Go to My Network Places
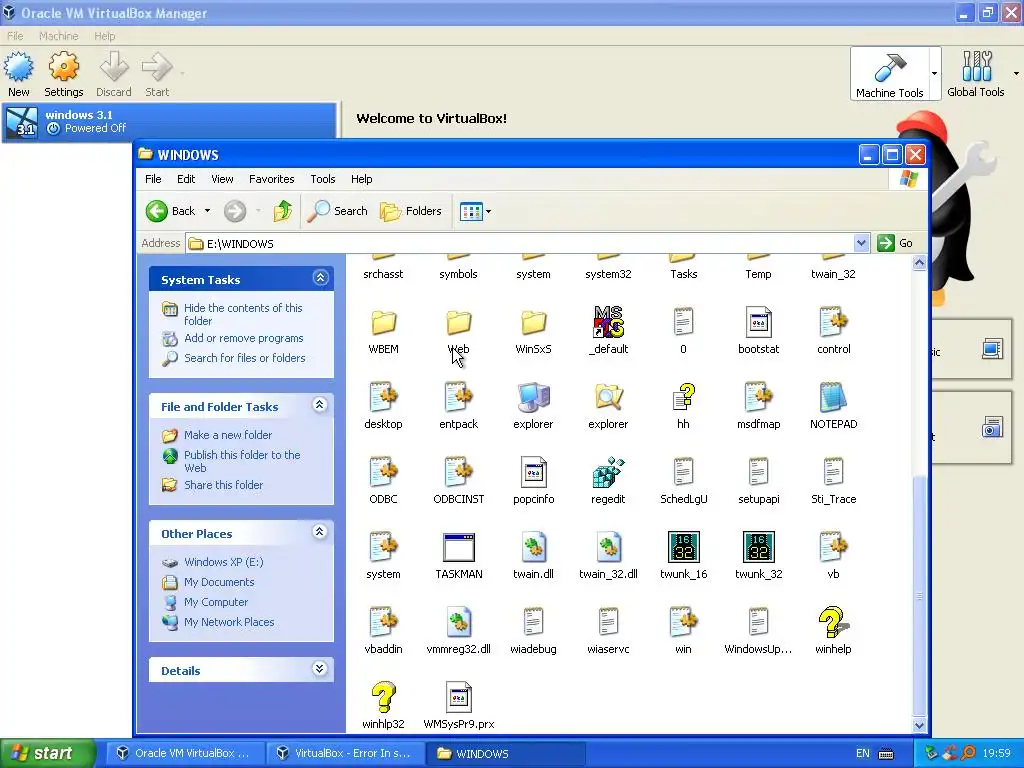The image size is (1024, 768). tap(229, 622)
